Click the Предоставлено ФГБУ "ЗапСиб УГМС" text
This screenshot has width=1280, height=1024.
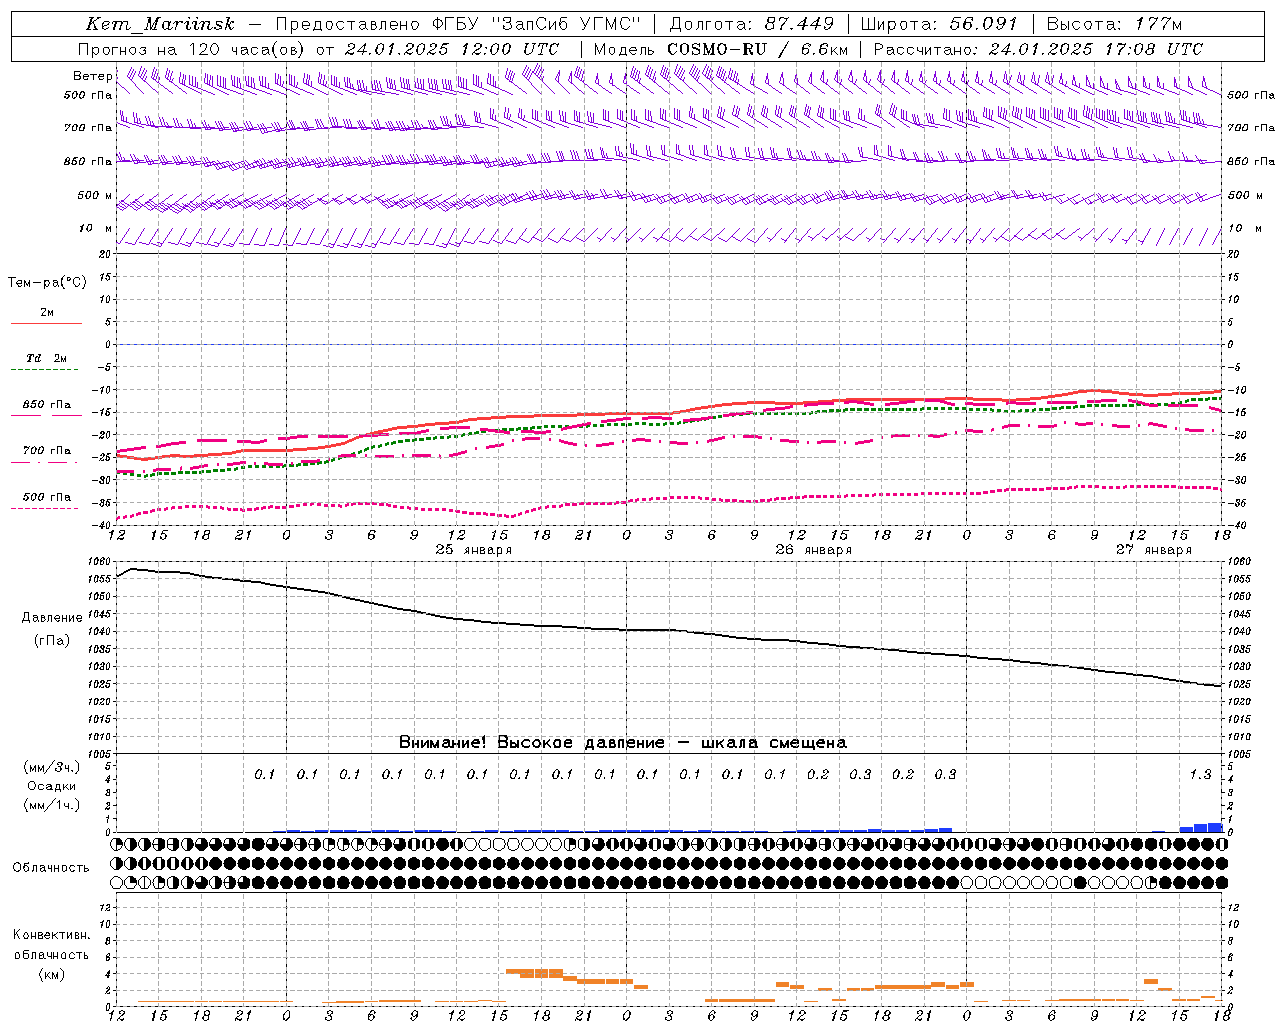coord(457,24)
